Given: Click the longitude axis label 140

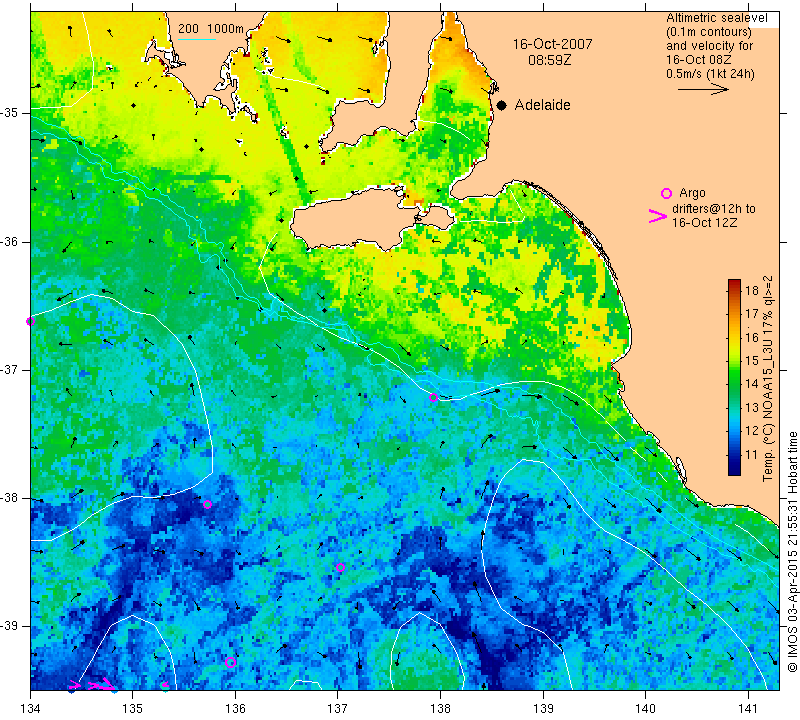Looking at the screenshot, I should (x=645, y=708).
